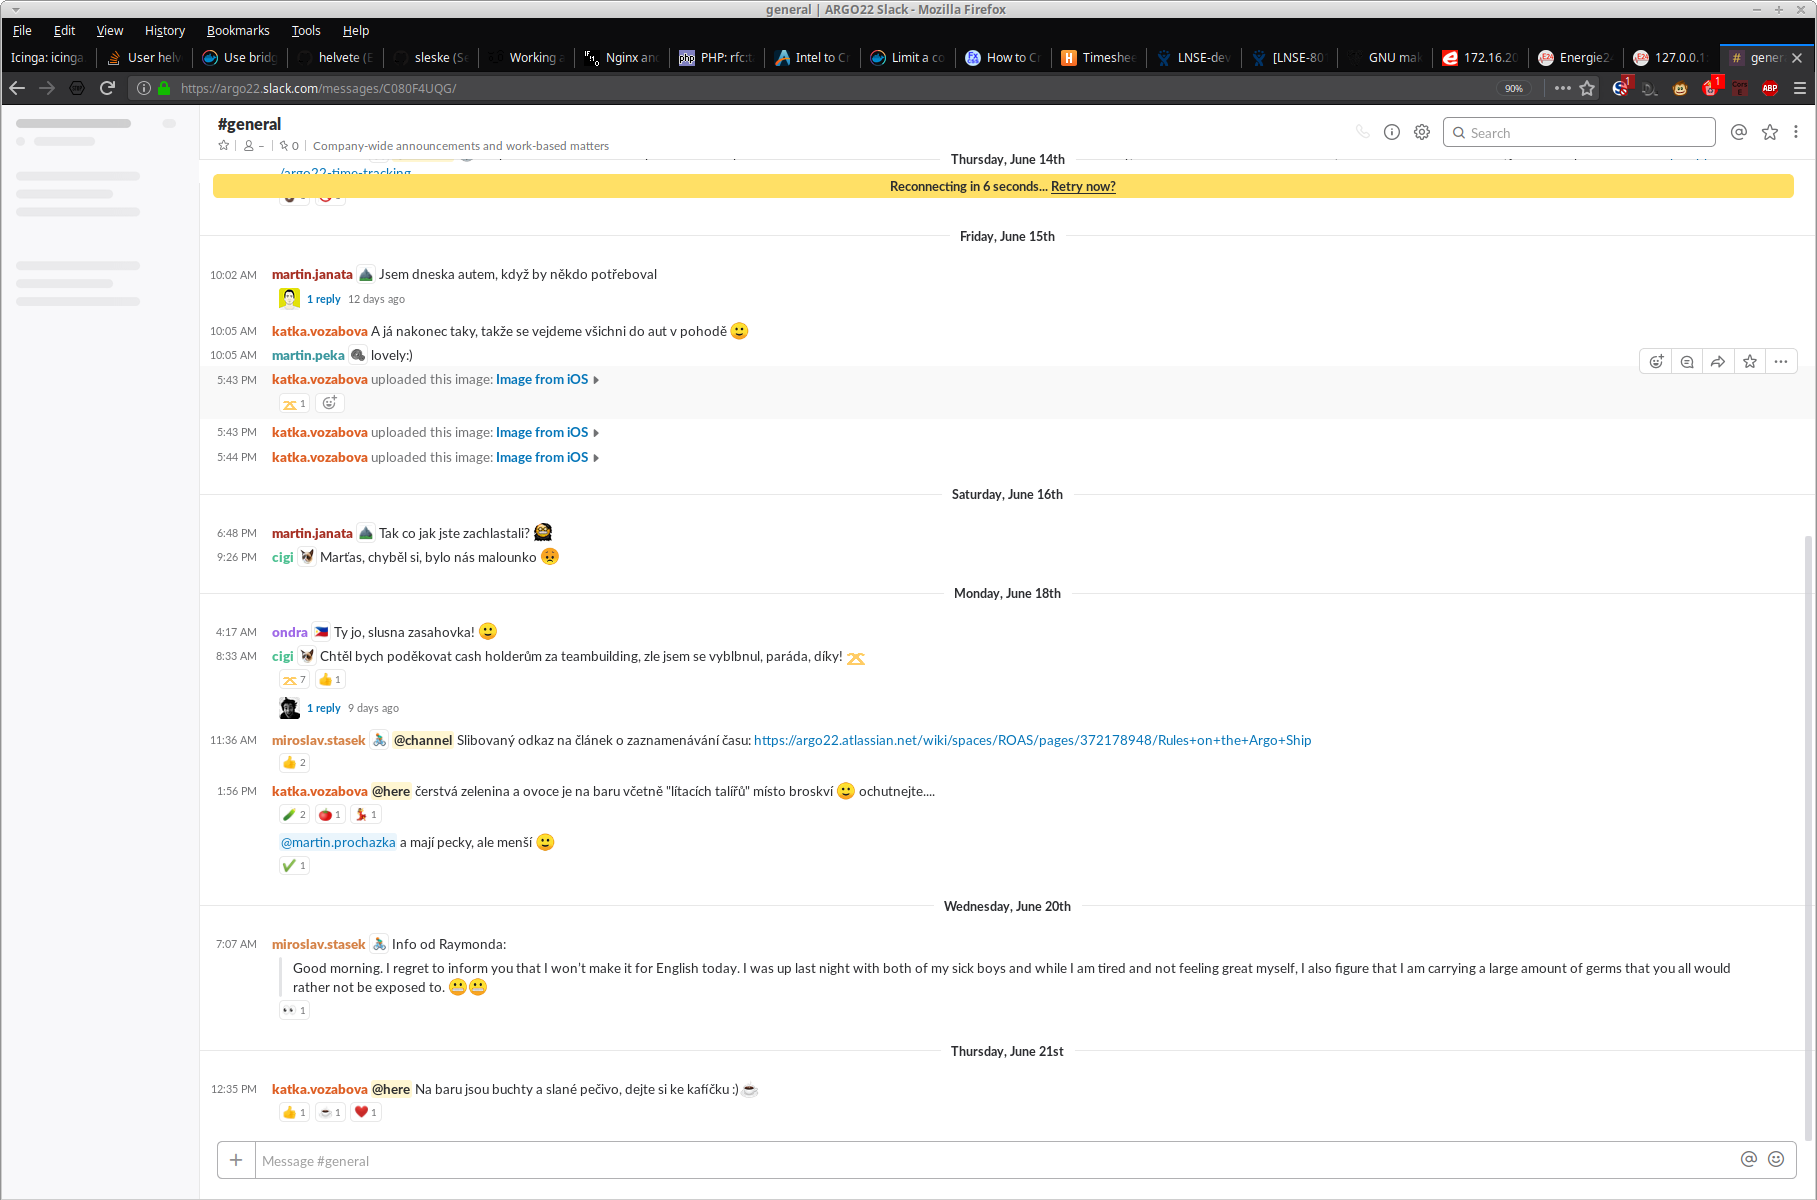Start a thread from the hover toolbar
This screenshot has width=1817, height=1200.
tap(1687, 362)
